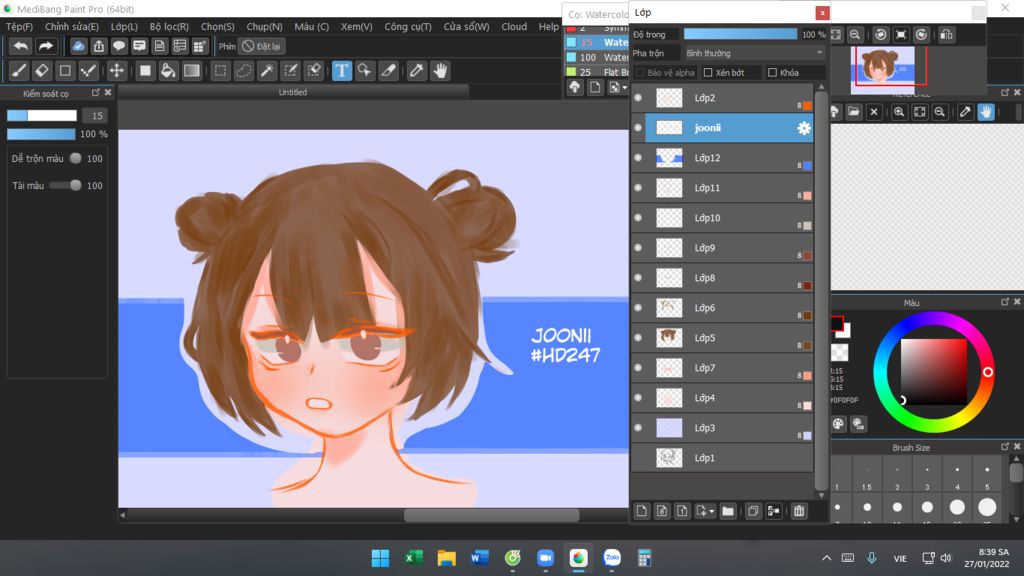Select the Brush tool in the toolbar
The image size is (1024, 576).
(x=19, y=71)
